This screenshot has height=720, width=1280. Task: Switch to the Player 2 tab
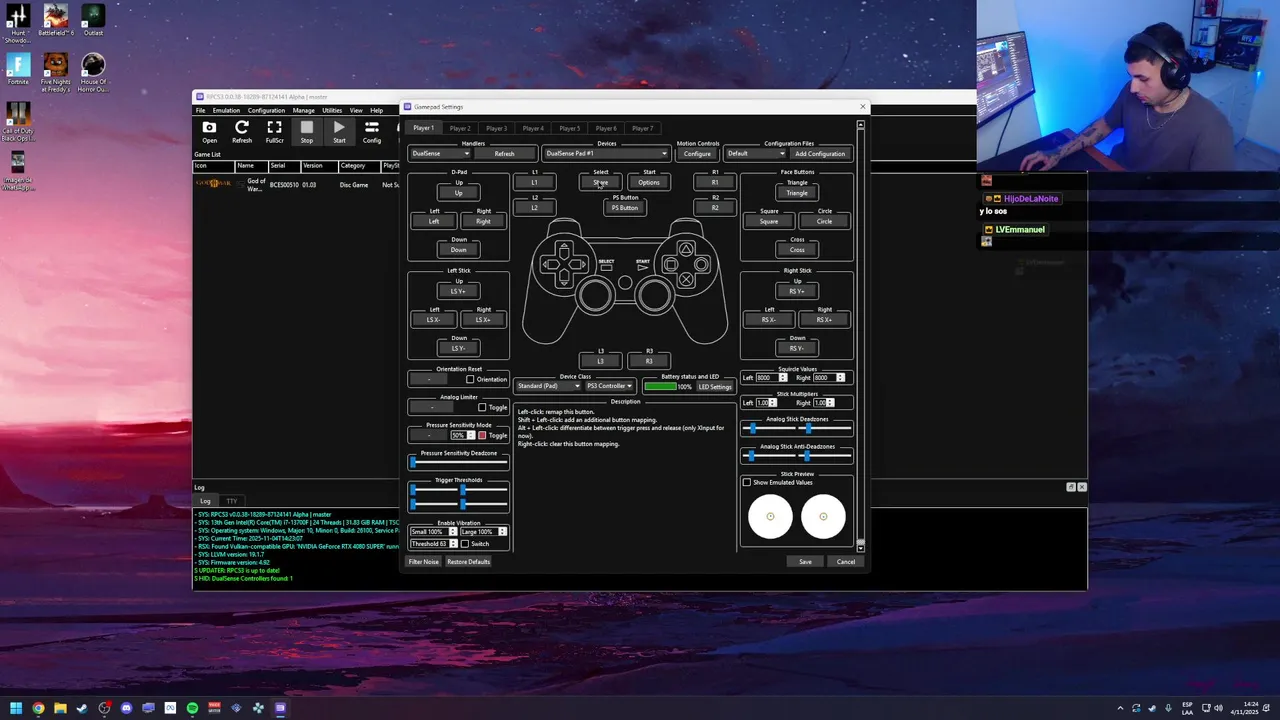coord(460,128)
